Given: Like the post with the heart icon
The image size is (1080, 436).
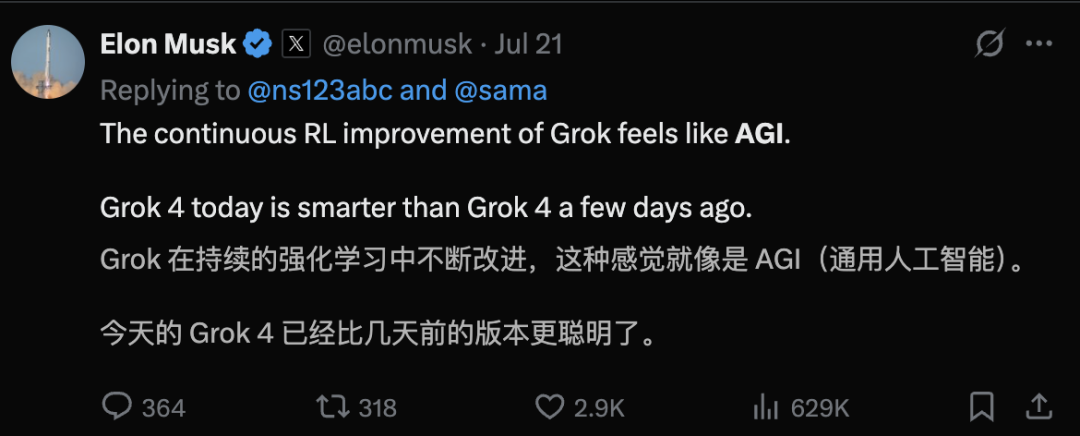Looking at the screenshot, I should [x=549, y=406].
